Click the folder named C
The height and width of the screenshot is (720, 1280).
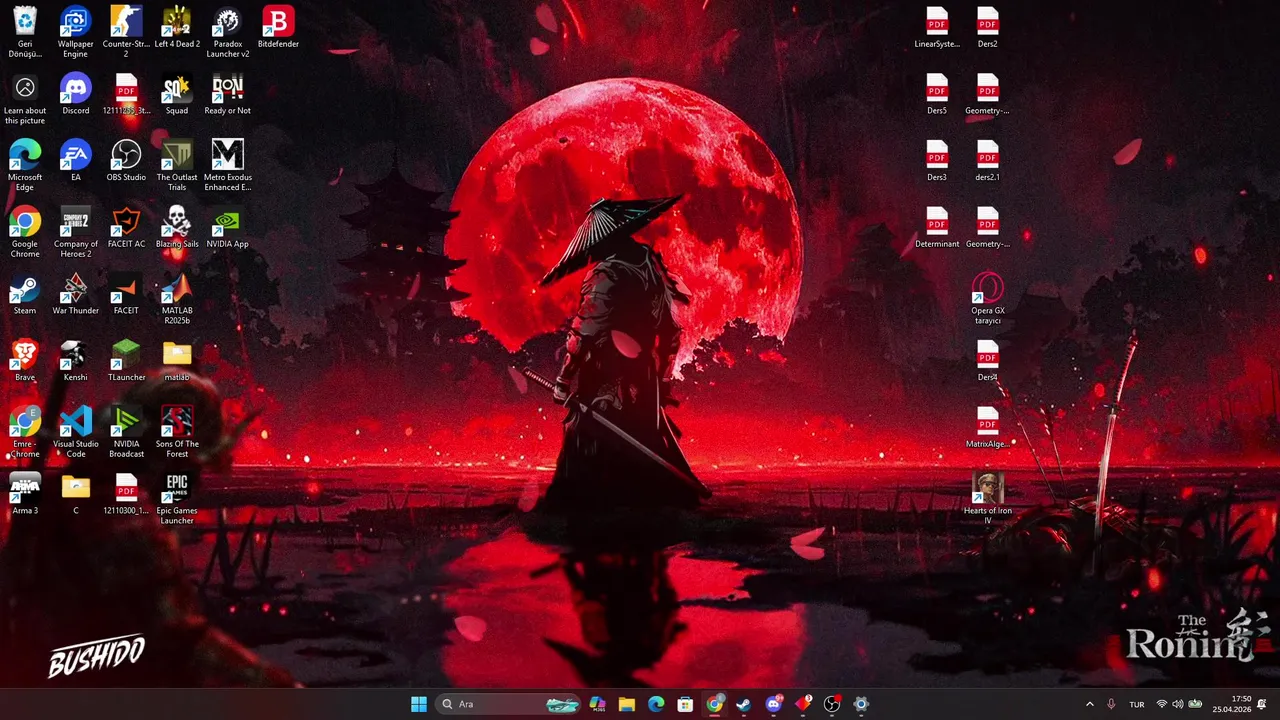[x=76, y=495]
